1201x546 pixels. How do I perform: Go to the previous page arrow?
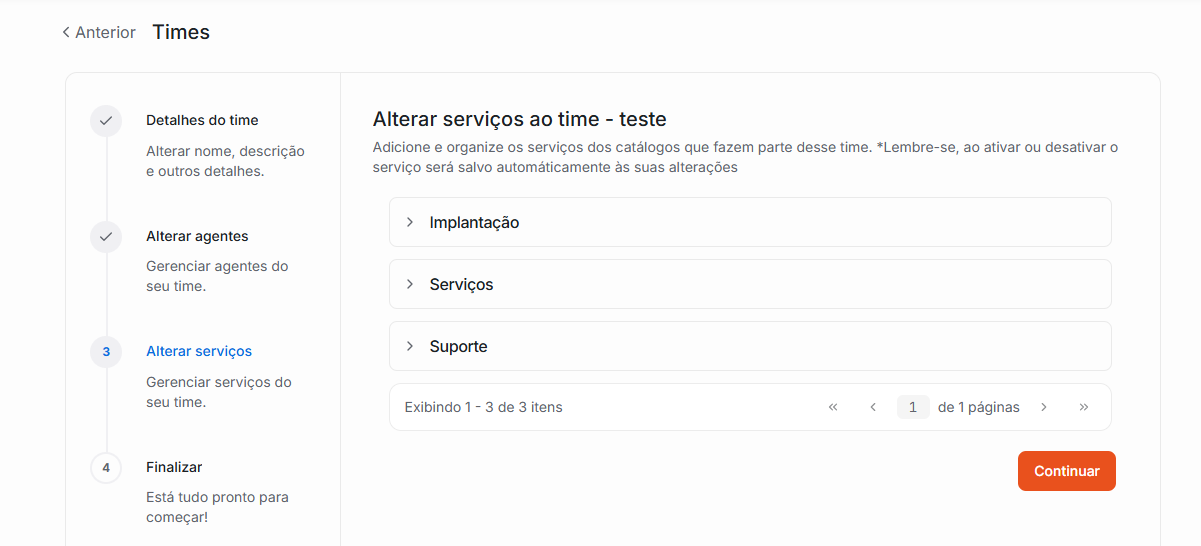[873, 407]
